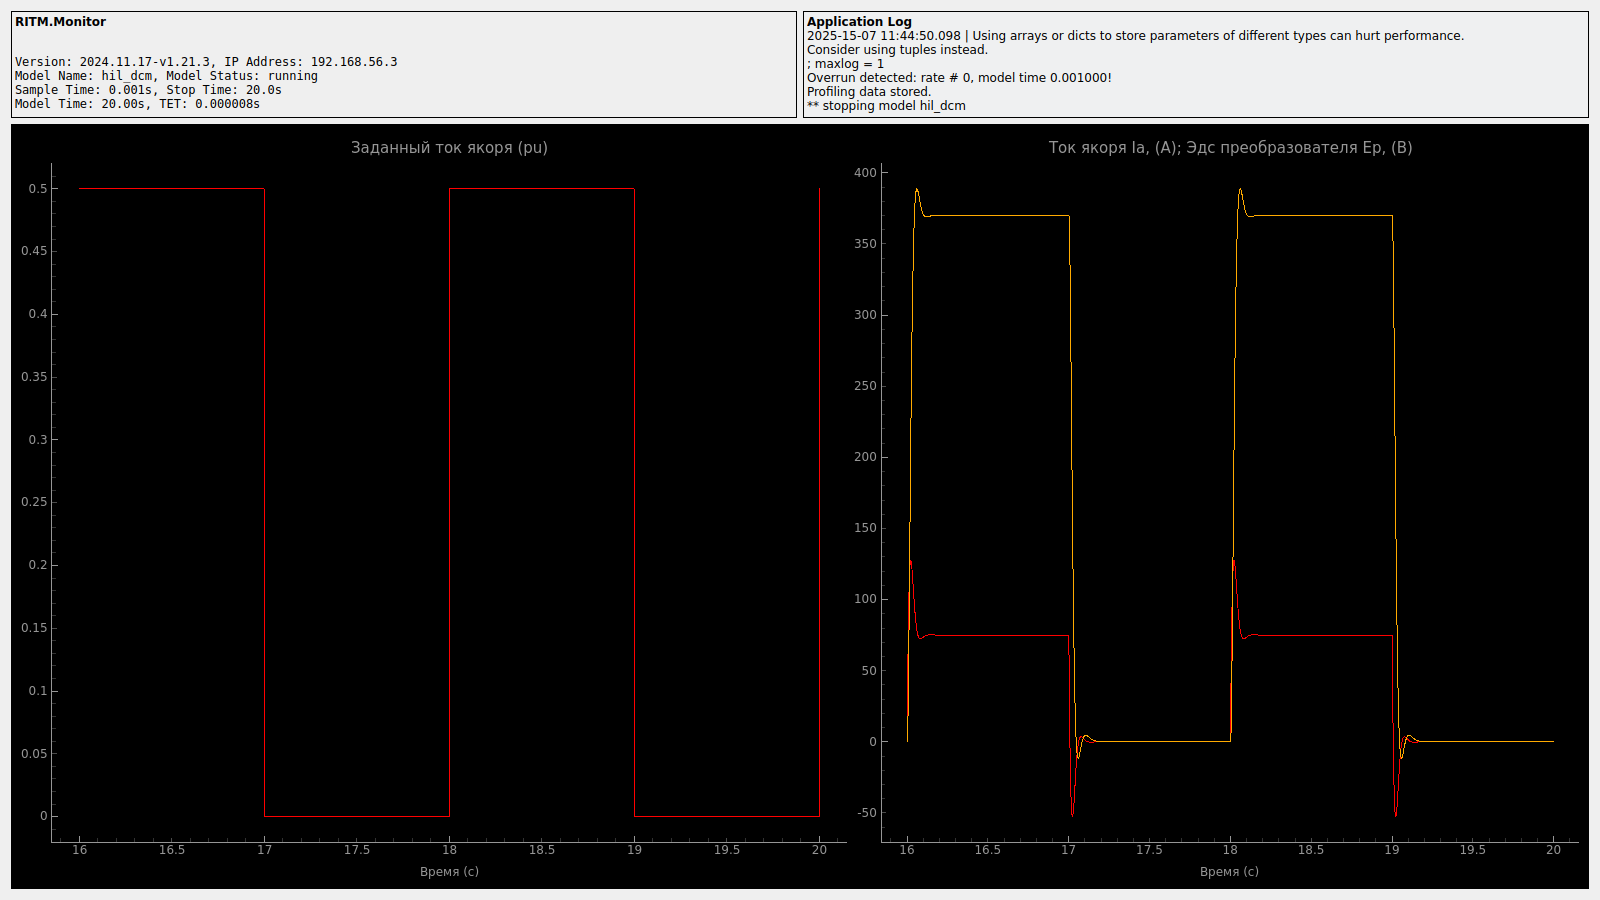The height and width of the screenshot is (900, 1600).
Task: Click the 'Ток якоря Ia' plot title
Action: [1230, 148]
